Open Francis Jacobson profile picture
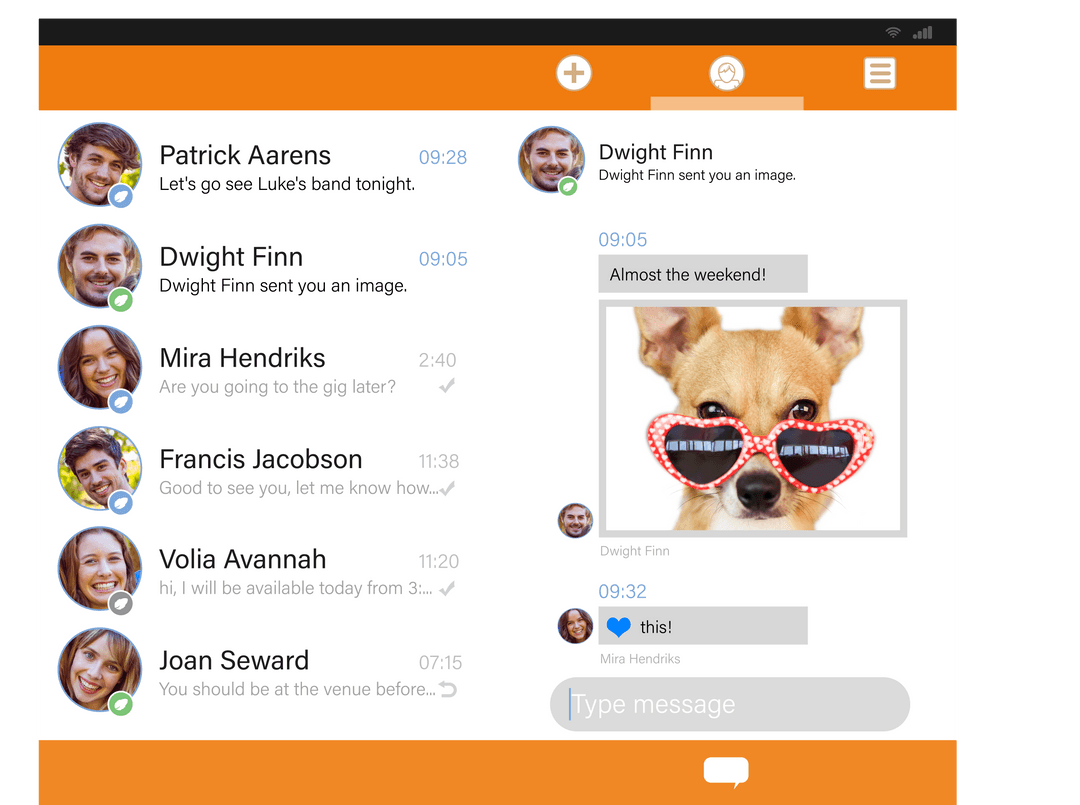 (x=100, y=468)
